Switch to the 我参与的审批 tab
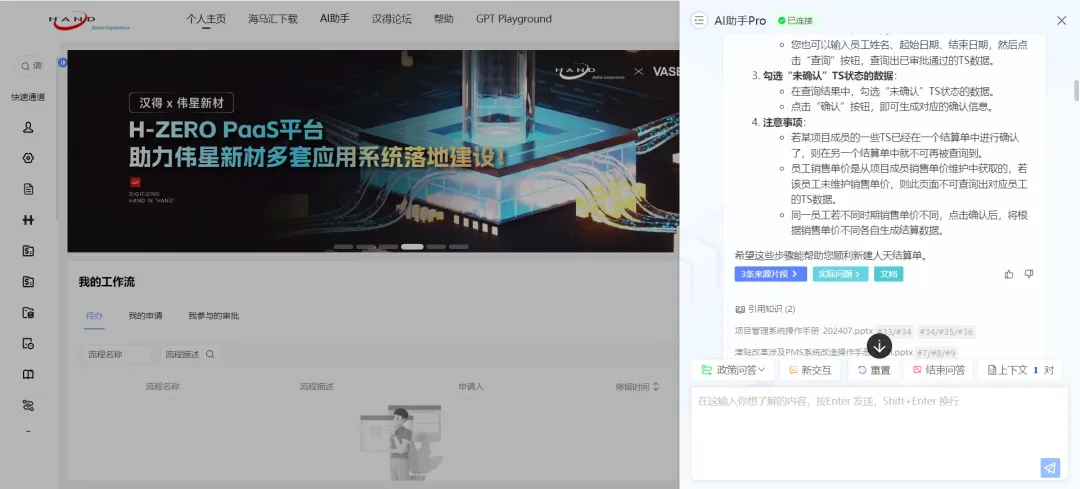The height and width of the screenshot is (489, 1080). 214,316
